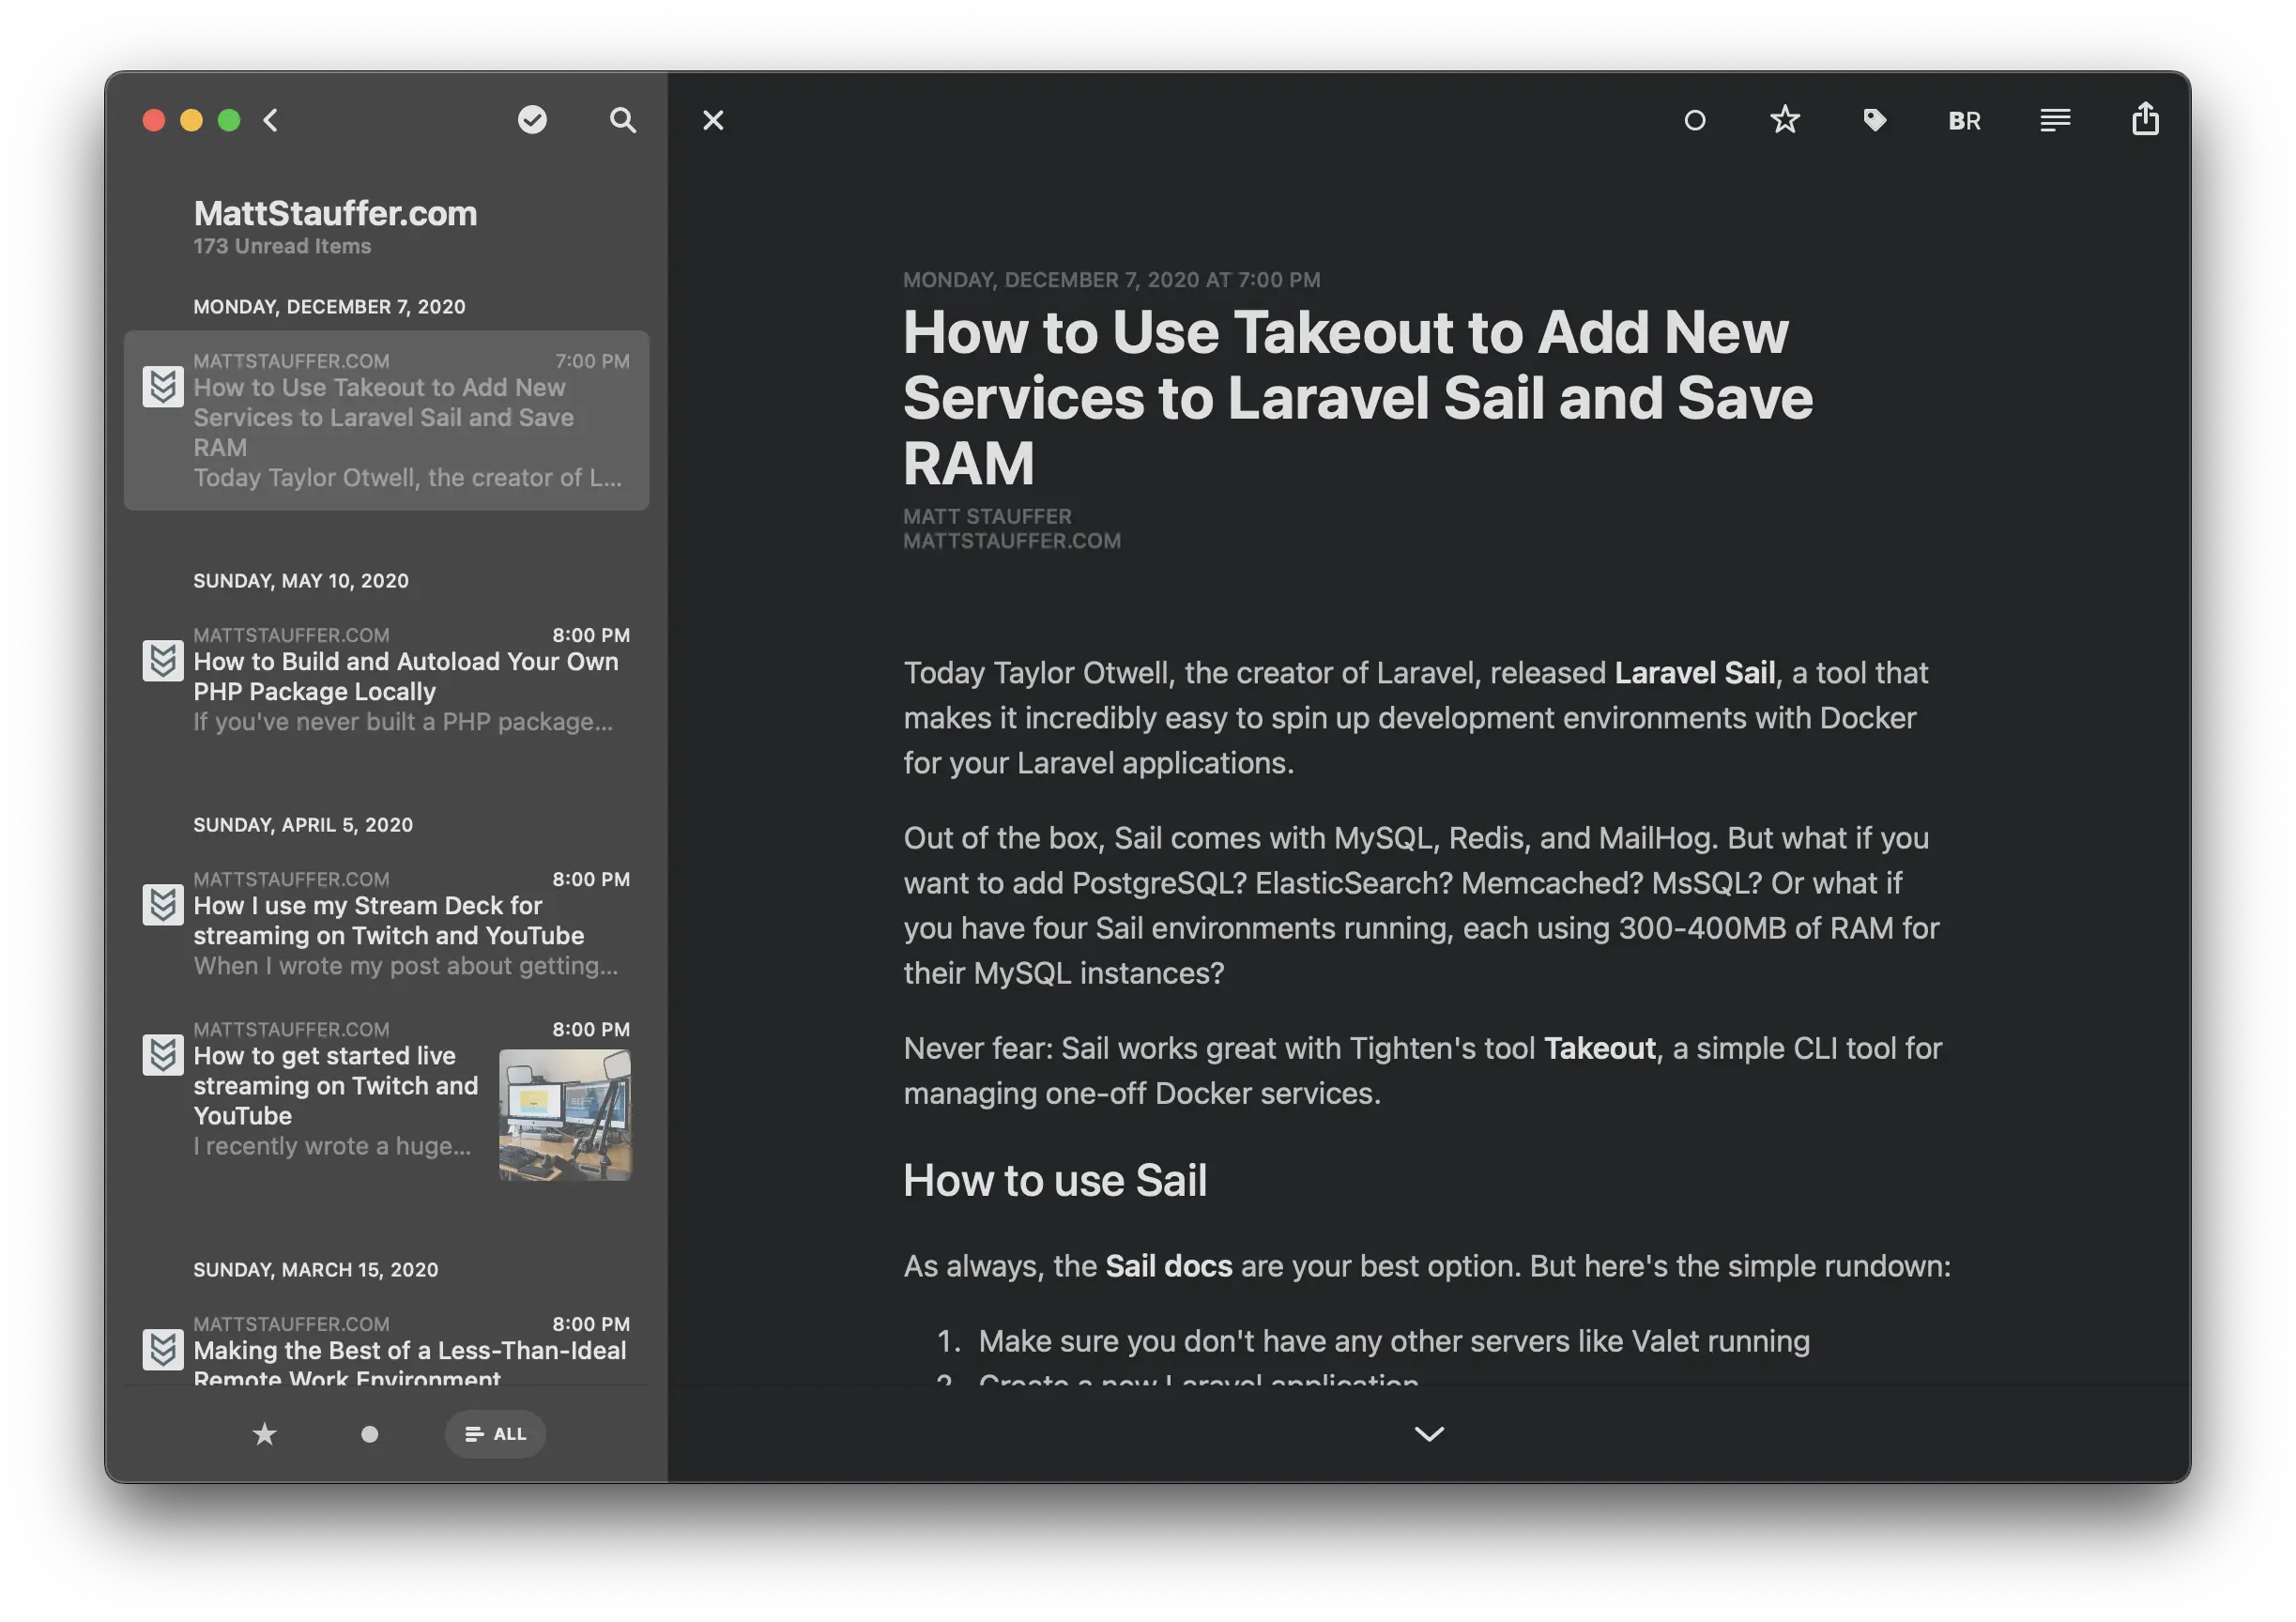
Task: Open text appearance lines icon
Action: click(x=2055, y=120)
